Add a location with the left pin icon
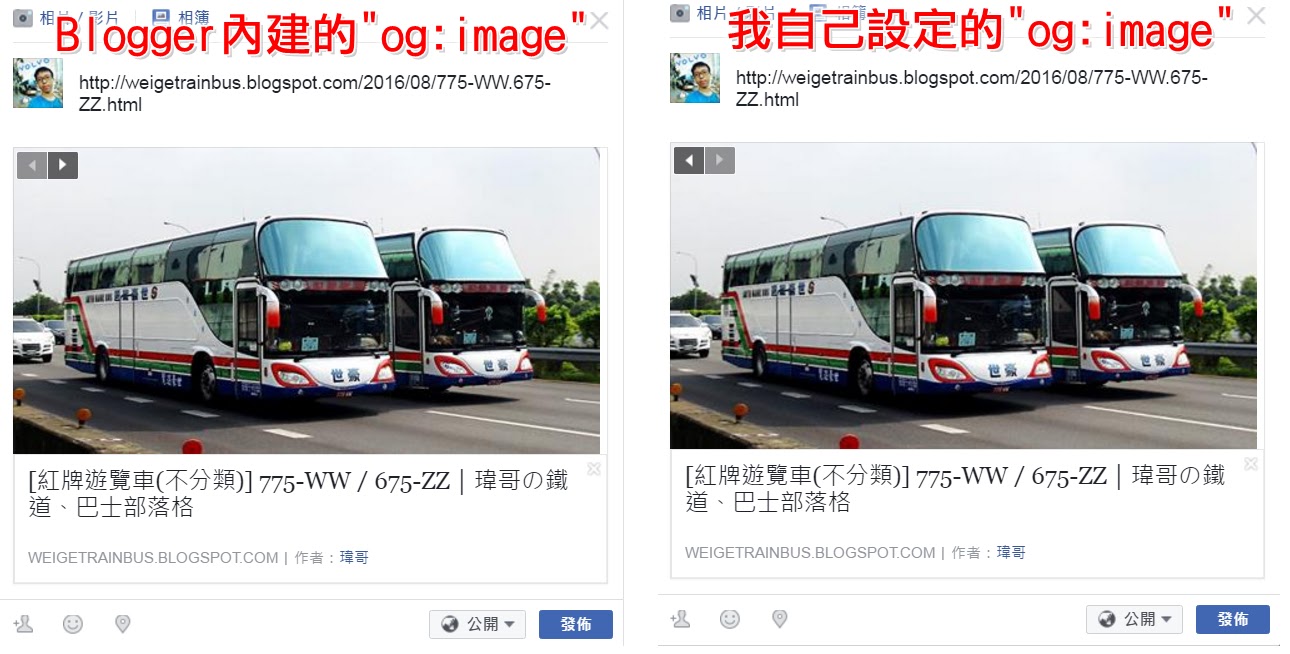The width and height of the screenshot is (1290, 654). pyautogui.click(x=123, y=624)
